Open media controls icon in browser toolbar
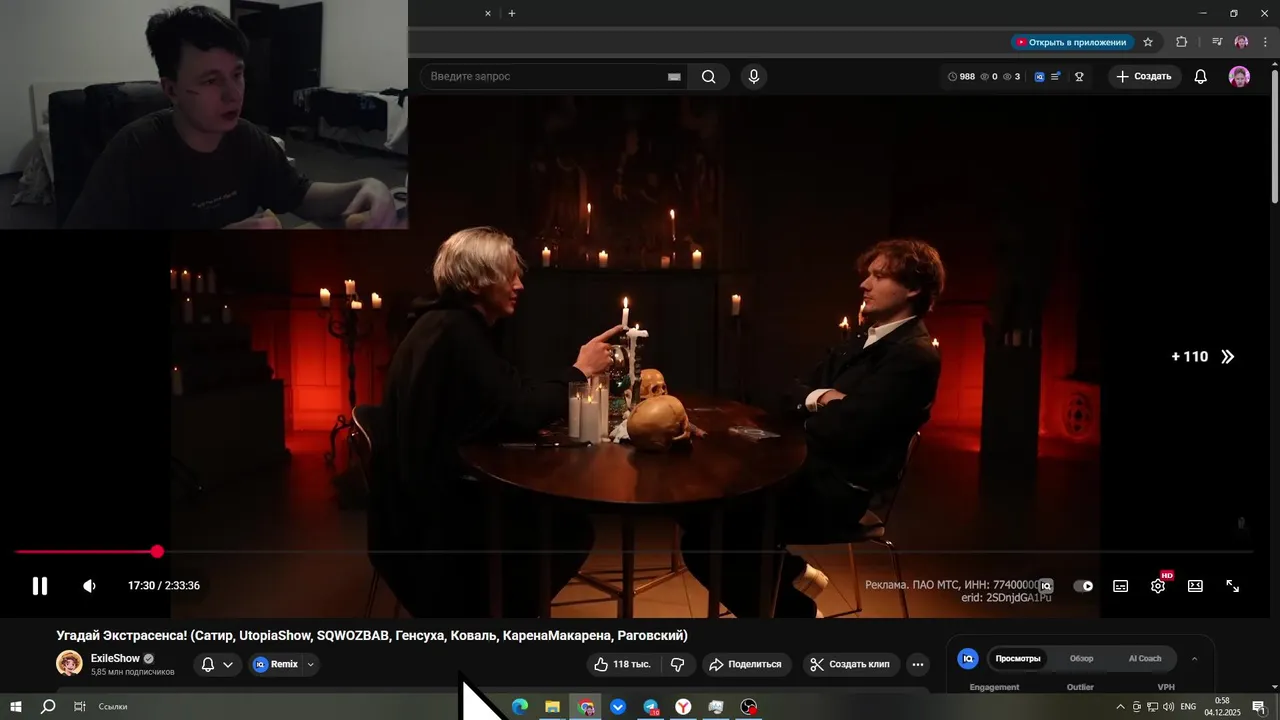 click(1217, 42)
